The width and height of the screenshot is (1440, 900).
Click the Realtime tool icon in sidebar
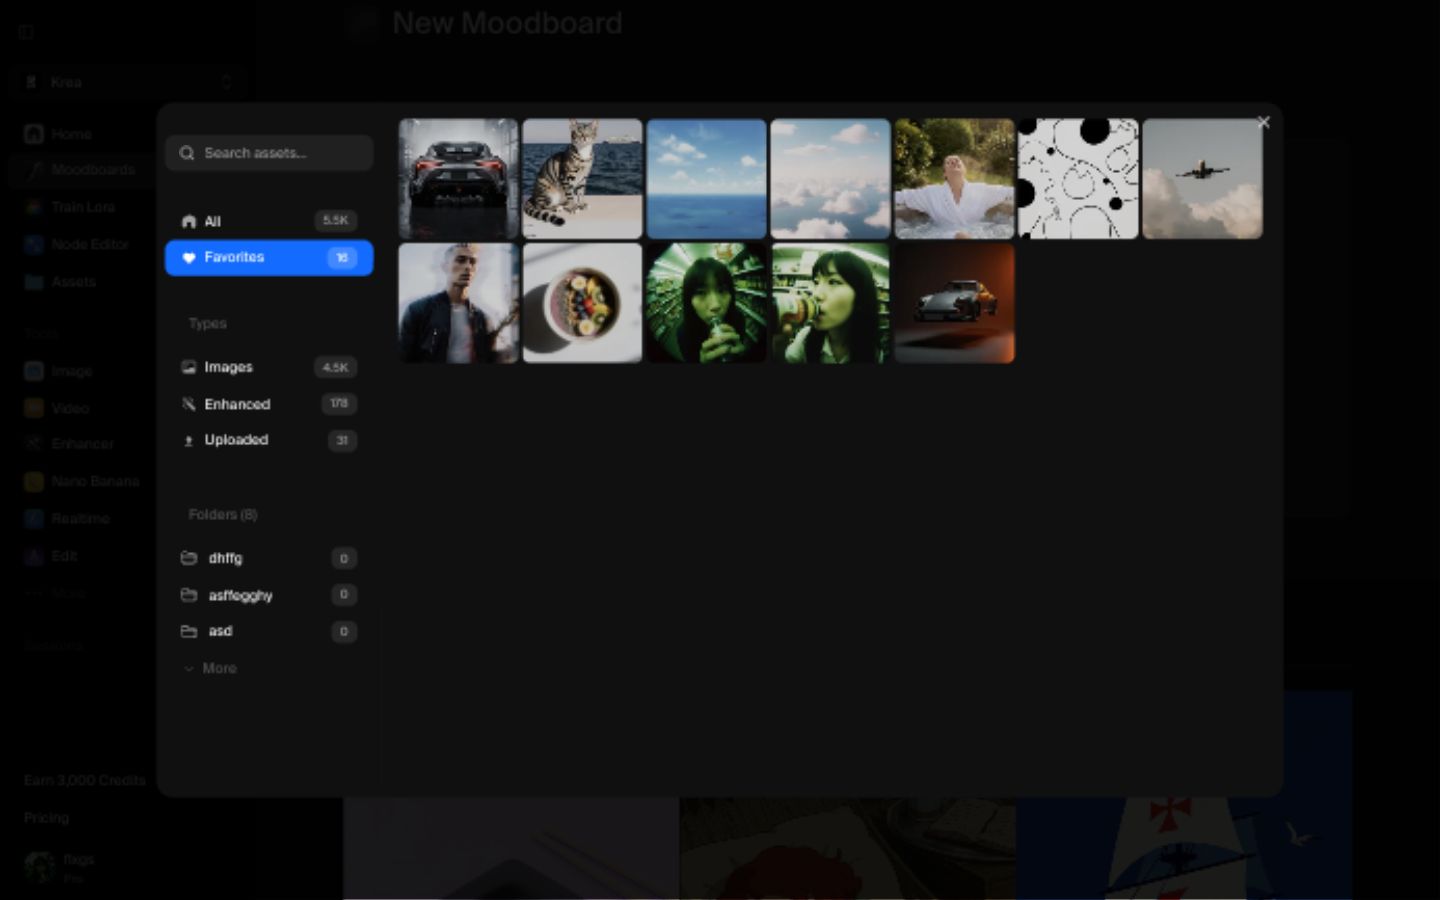click(x=34, y=518)
